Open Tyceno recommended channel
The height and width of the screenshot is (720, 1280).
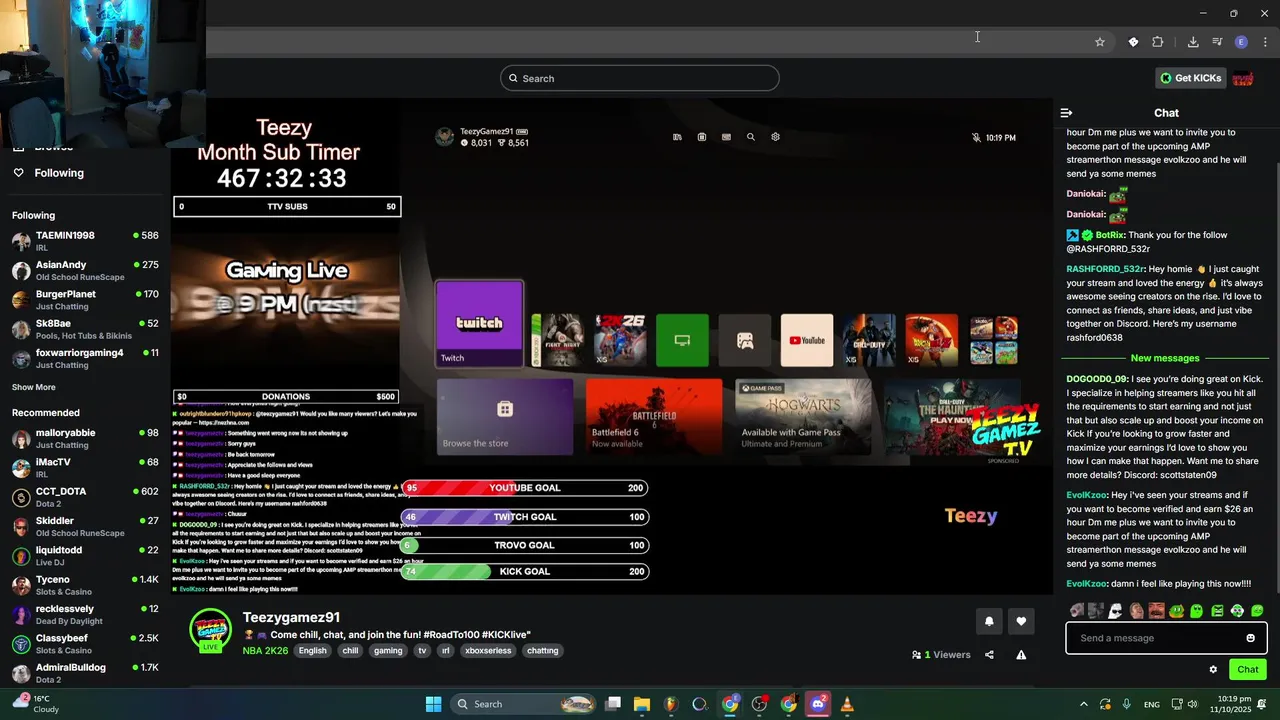point(85,585)
